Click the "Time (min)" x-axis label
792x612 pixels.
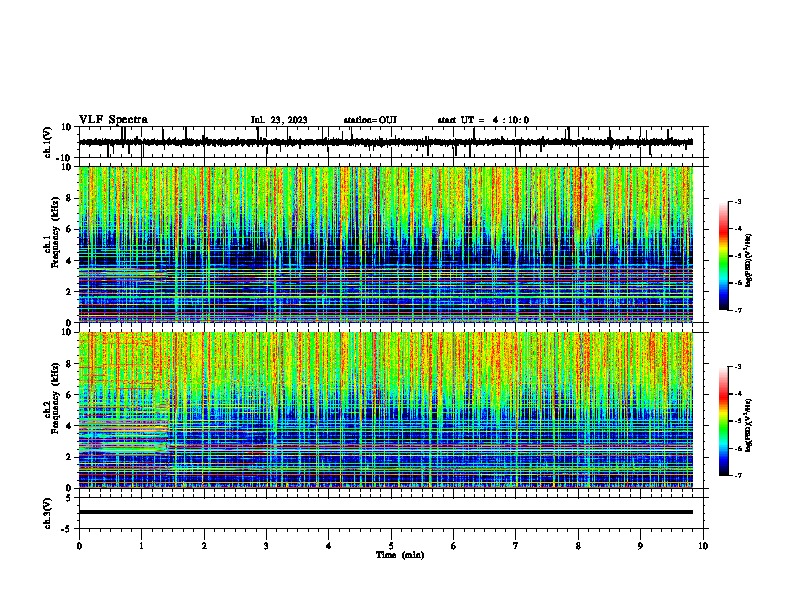point(400,555)
